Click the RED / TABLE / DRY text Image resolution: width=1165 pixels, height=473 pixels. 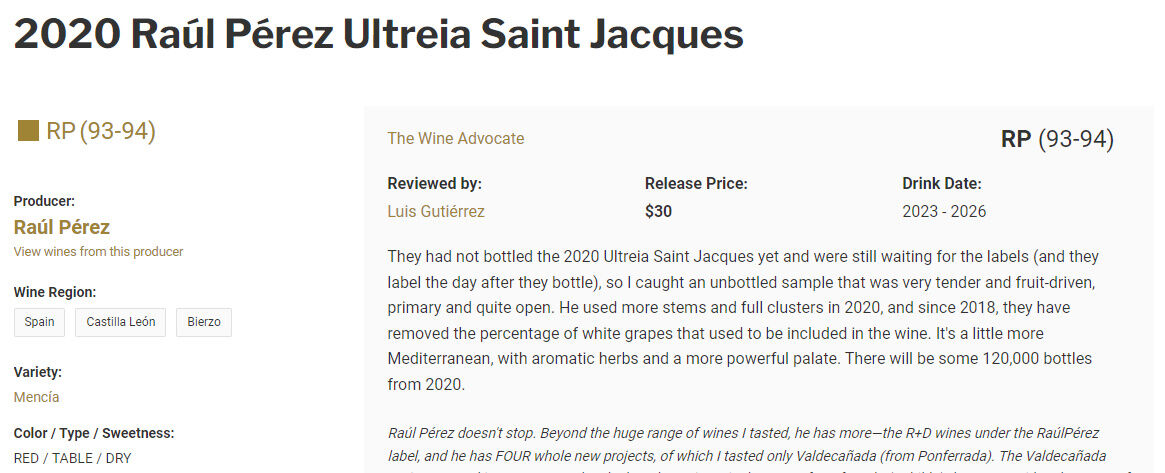pyautogui.click(x=72, y=458)
